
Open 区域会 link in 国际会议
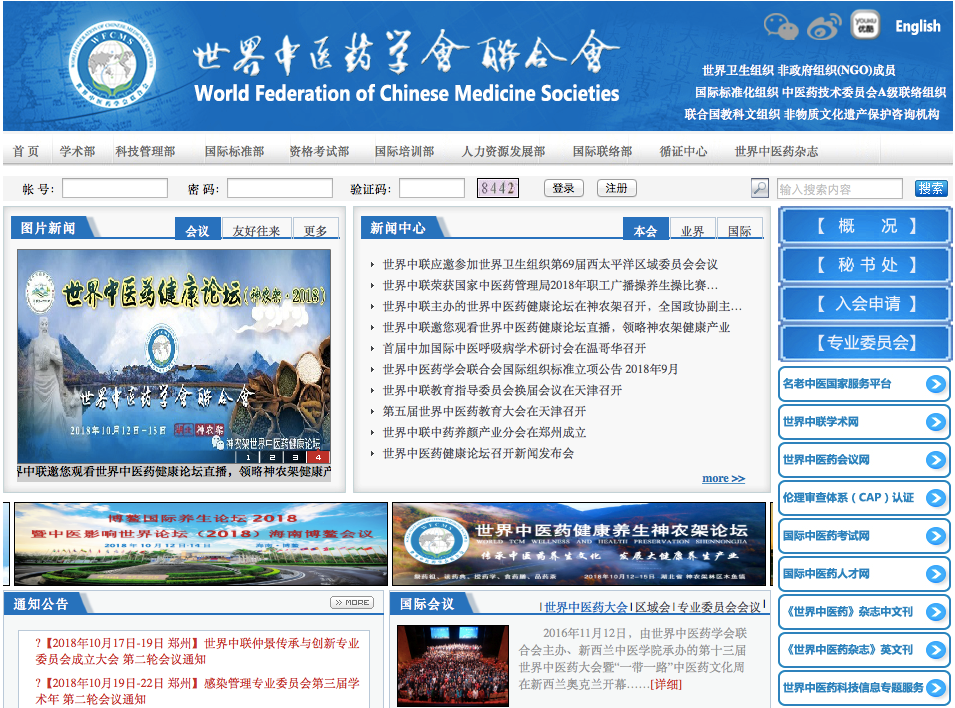coord(652,607)
